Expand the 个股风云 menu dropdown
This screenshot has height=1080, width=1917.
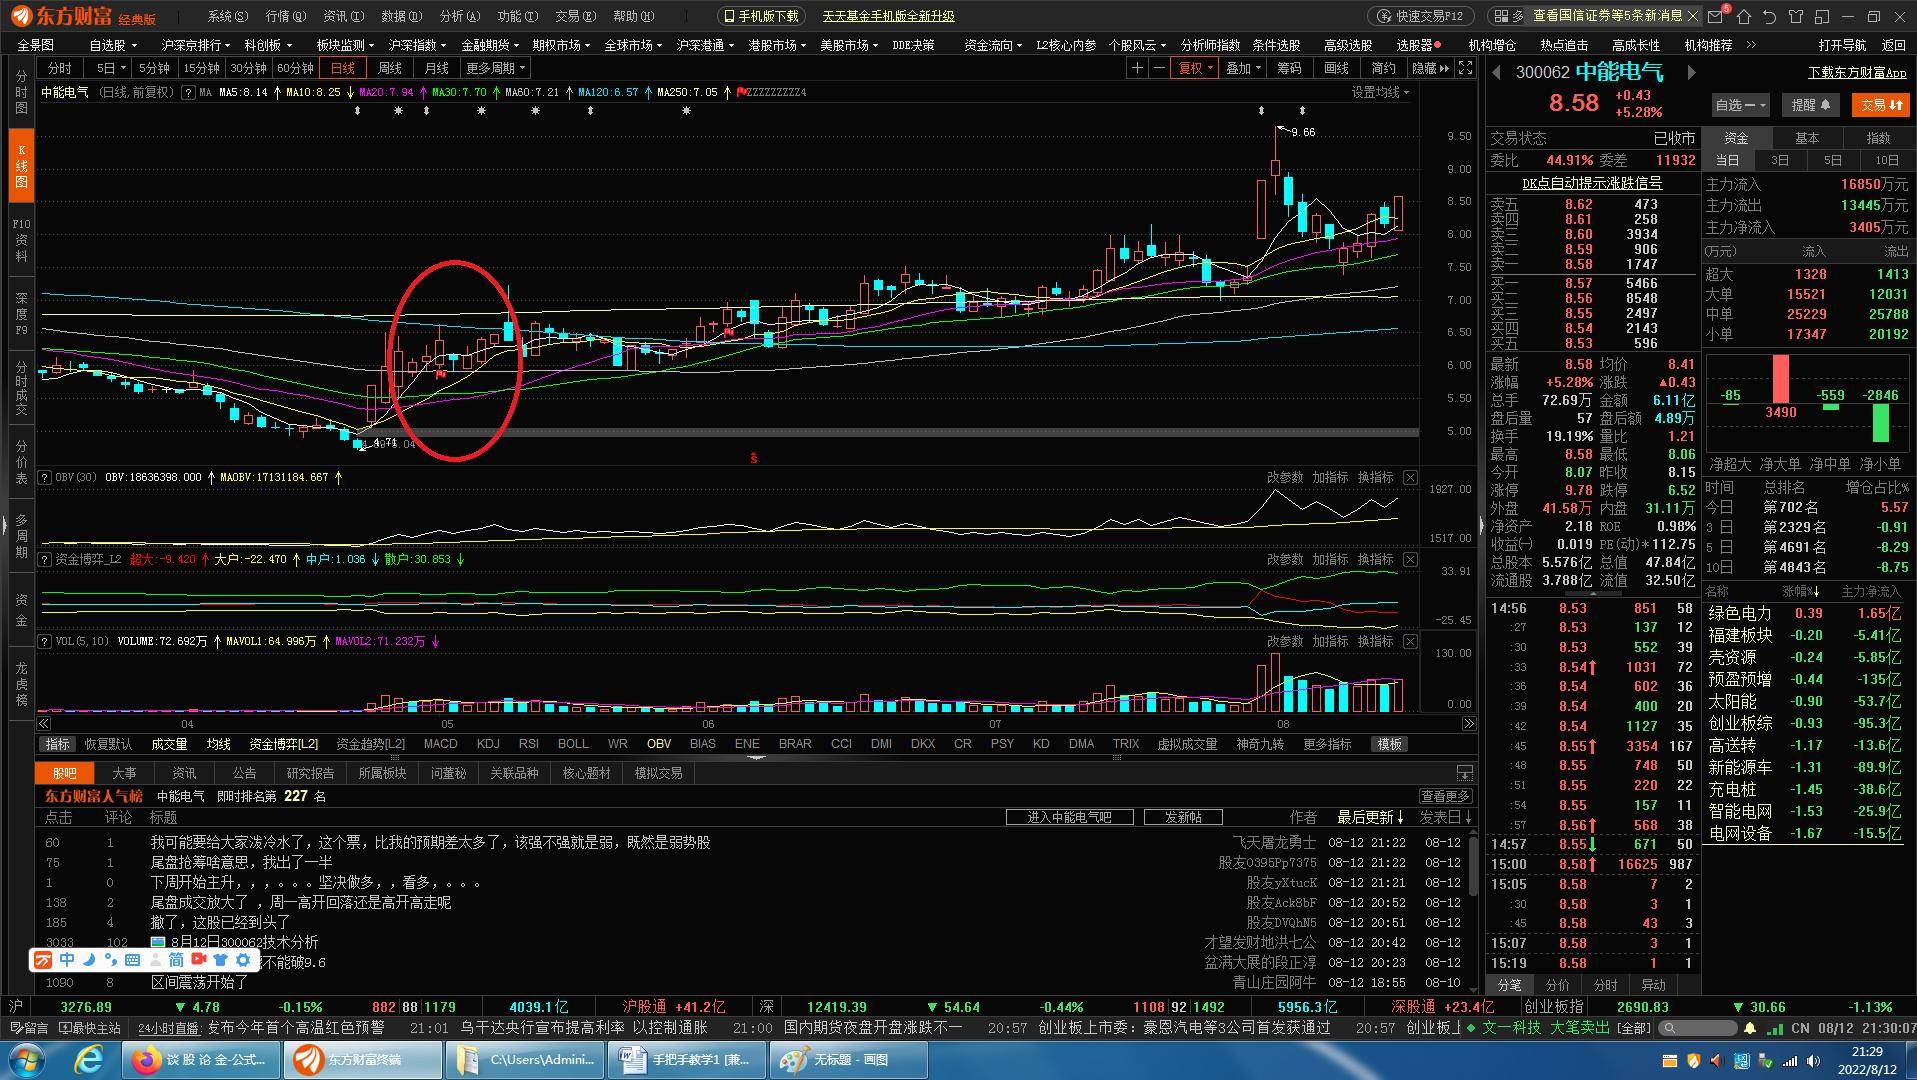point(1136,45)
